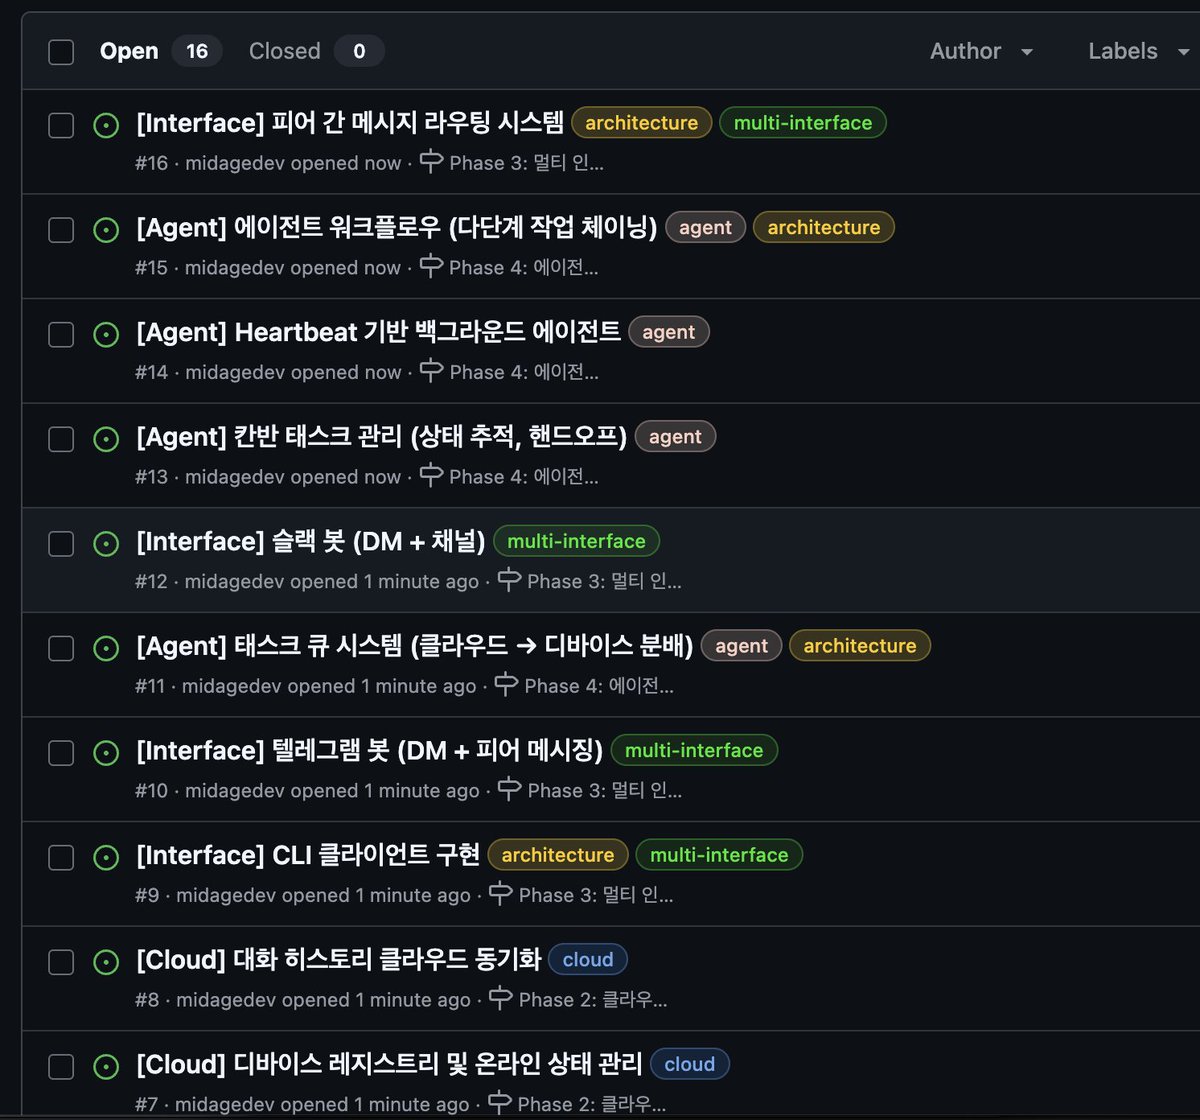Image resolution: width=1200 pixels, height=1120 pixels.
Task: Click the green multi-interface label on issue #12
Action: [576, 542]
